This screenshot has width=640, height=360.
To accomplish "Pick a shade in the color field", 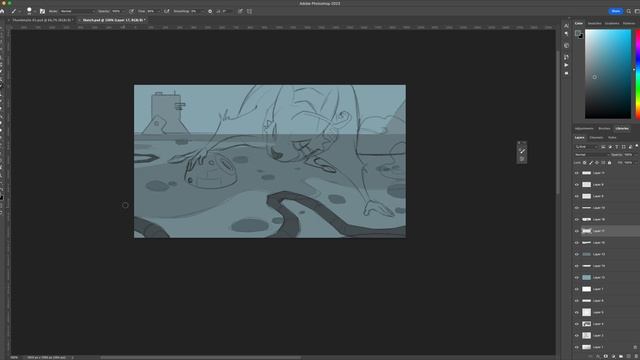I will [x=608, y=74].
